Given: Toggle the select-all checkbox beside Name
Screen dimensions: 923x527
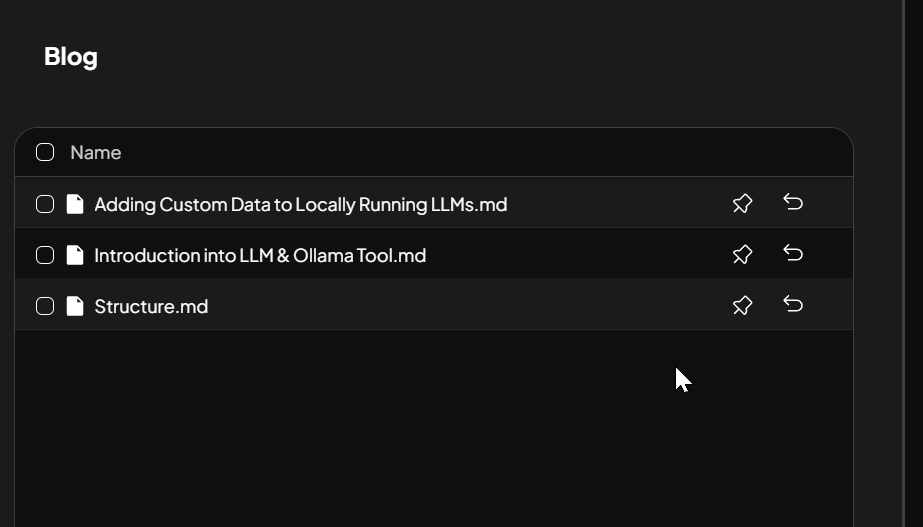Looking at the screenshot, I should click(45, 152).
